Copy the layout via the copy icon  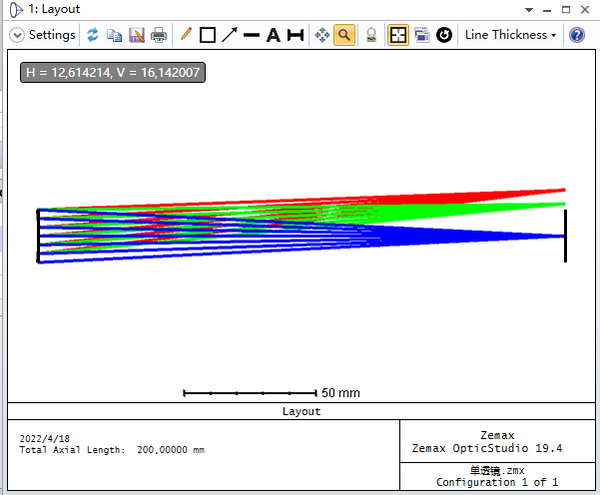tap(114, 35)
